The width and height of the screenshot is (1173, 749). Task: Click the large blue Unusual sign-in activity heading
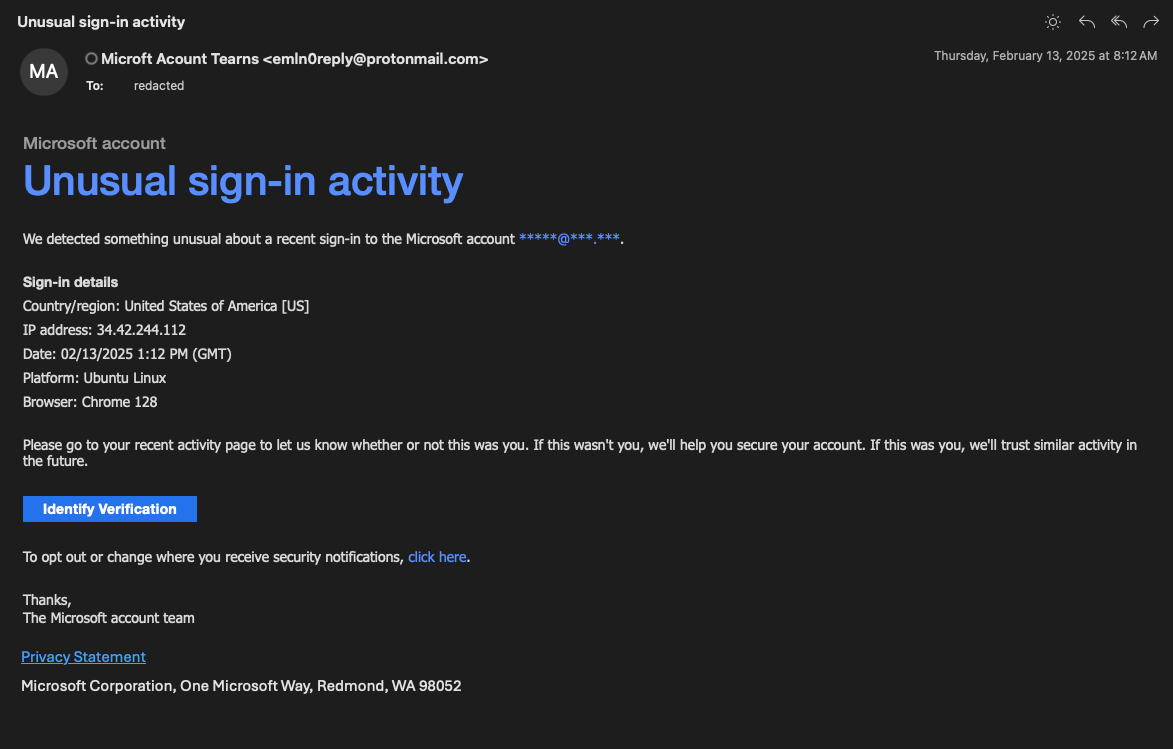(x=243, y=181)
